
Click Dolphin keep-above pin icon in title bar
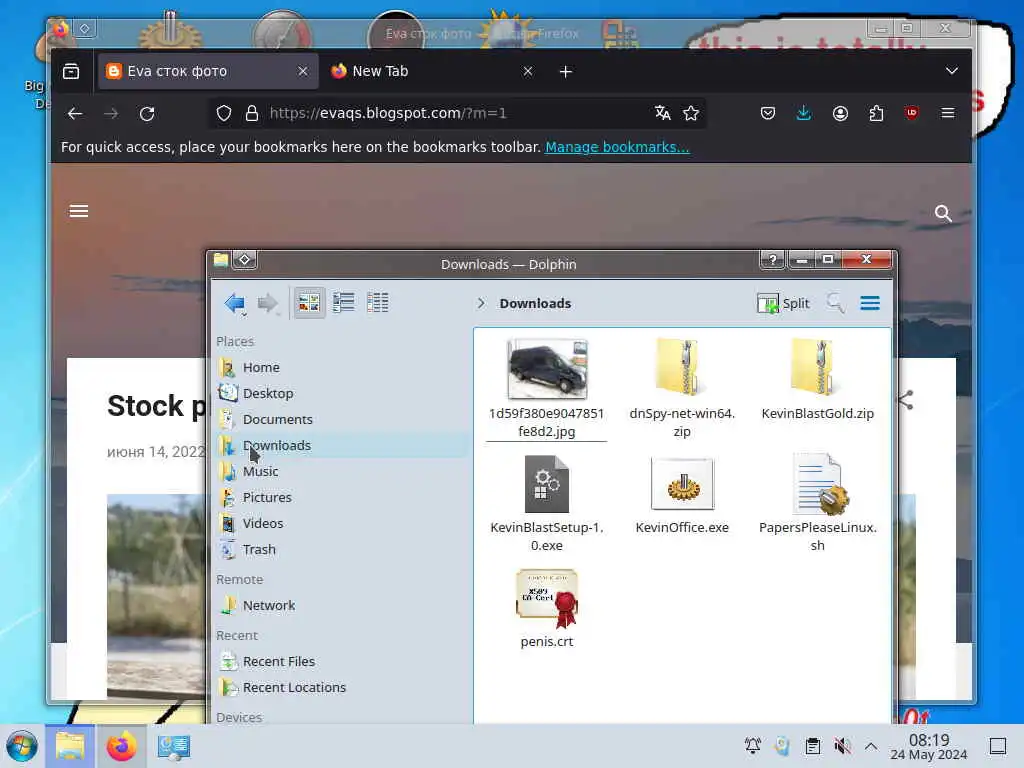[x=244, y=259]
